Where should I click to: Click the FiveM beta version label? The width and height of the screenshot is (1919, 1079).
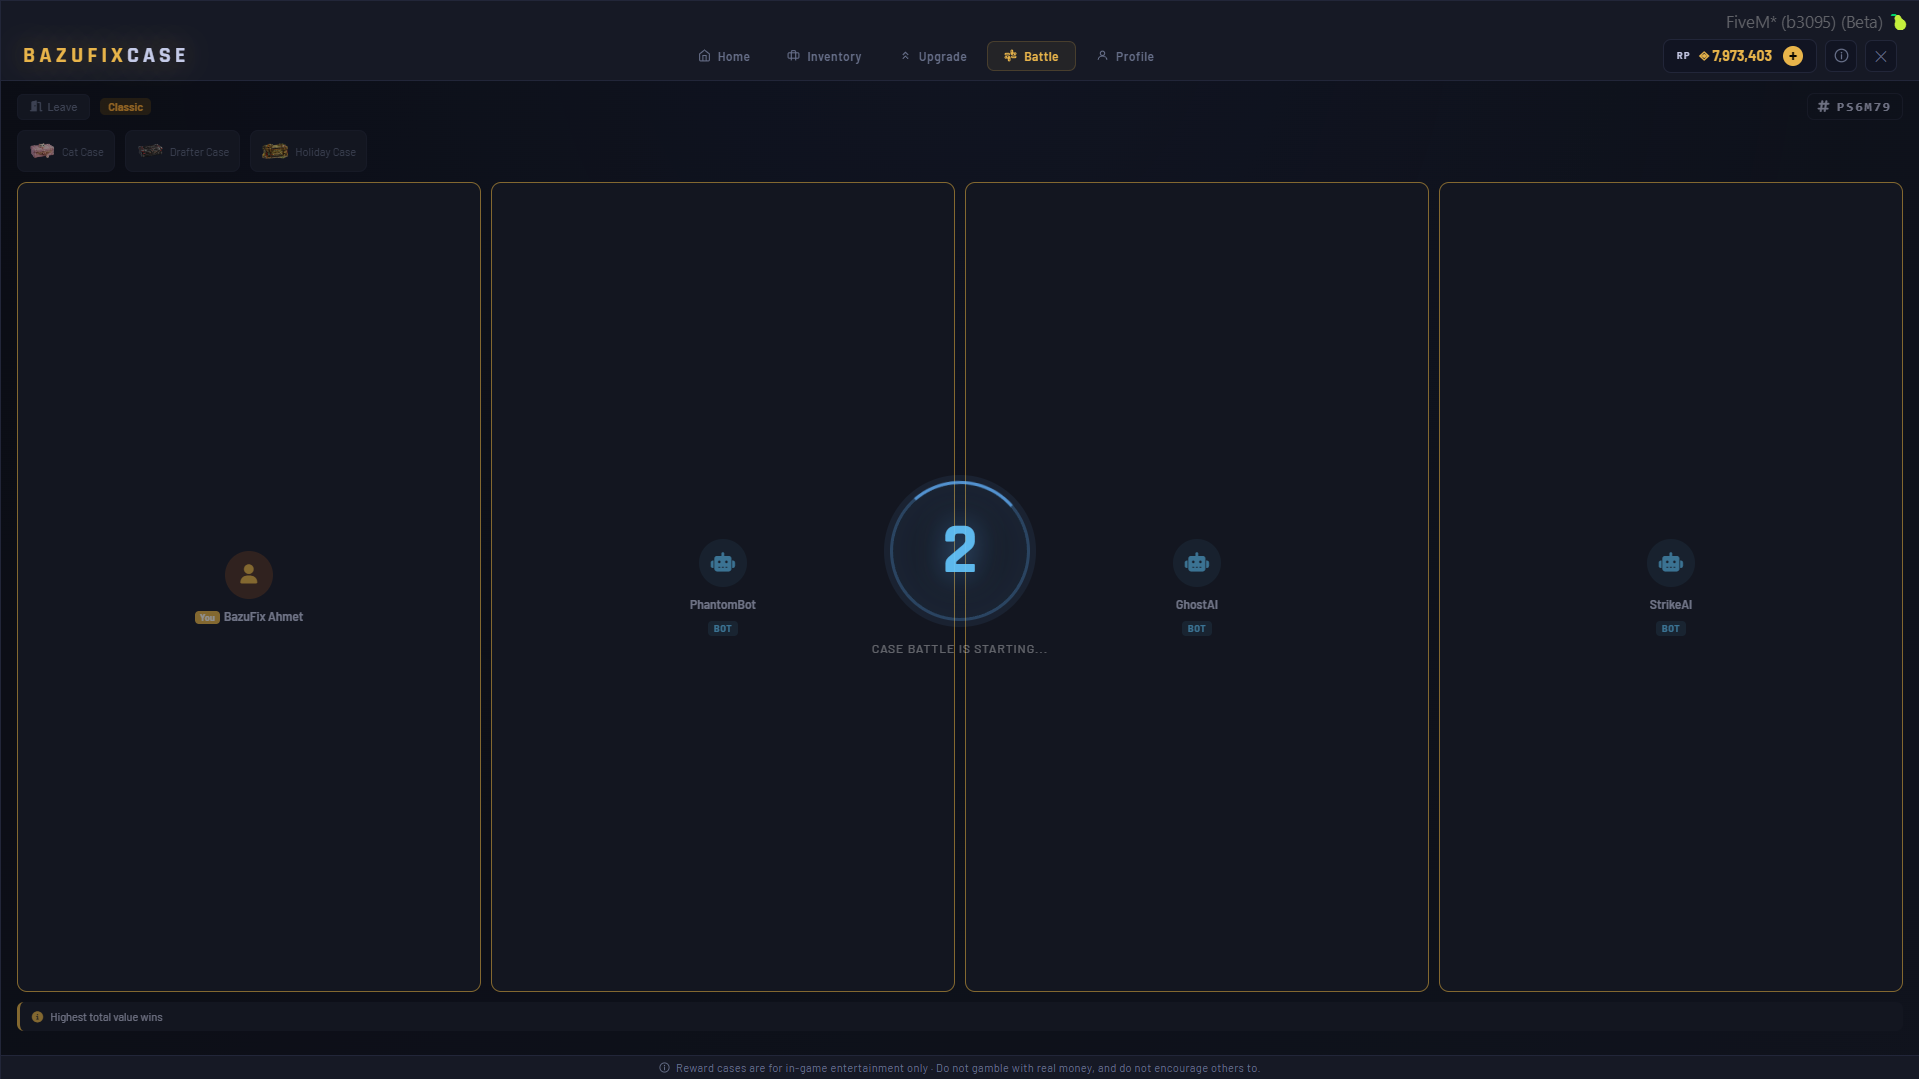click(1804, 22)
